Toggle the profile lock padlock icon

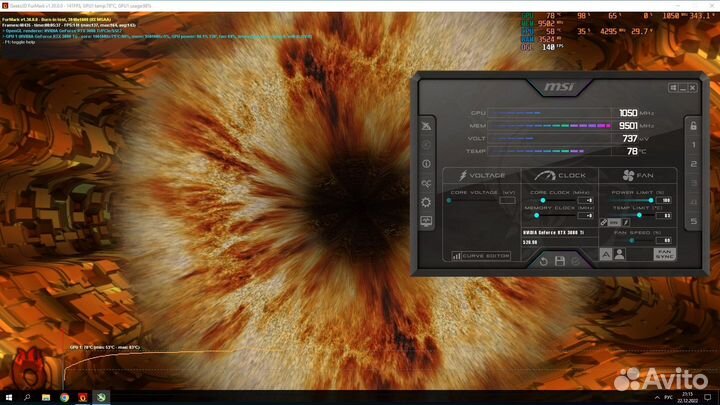pos(693,125)
